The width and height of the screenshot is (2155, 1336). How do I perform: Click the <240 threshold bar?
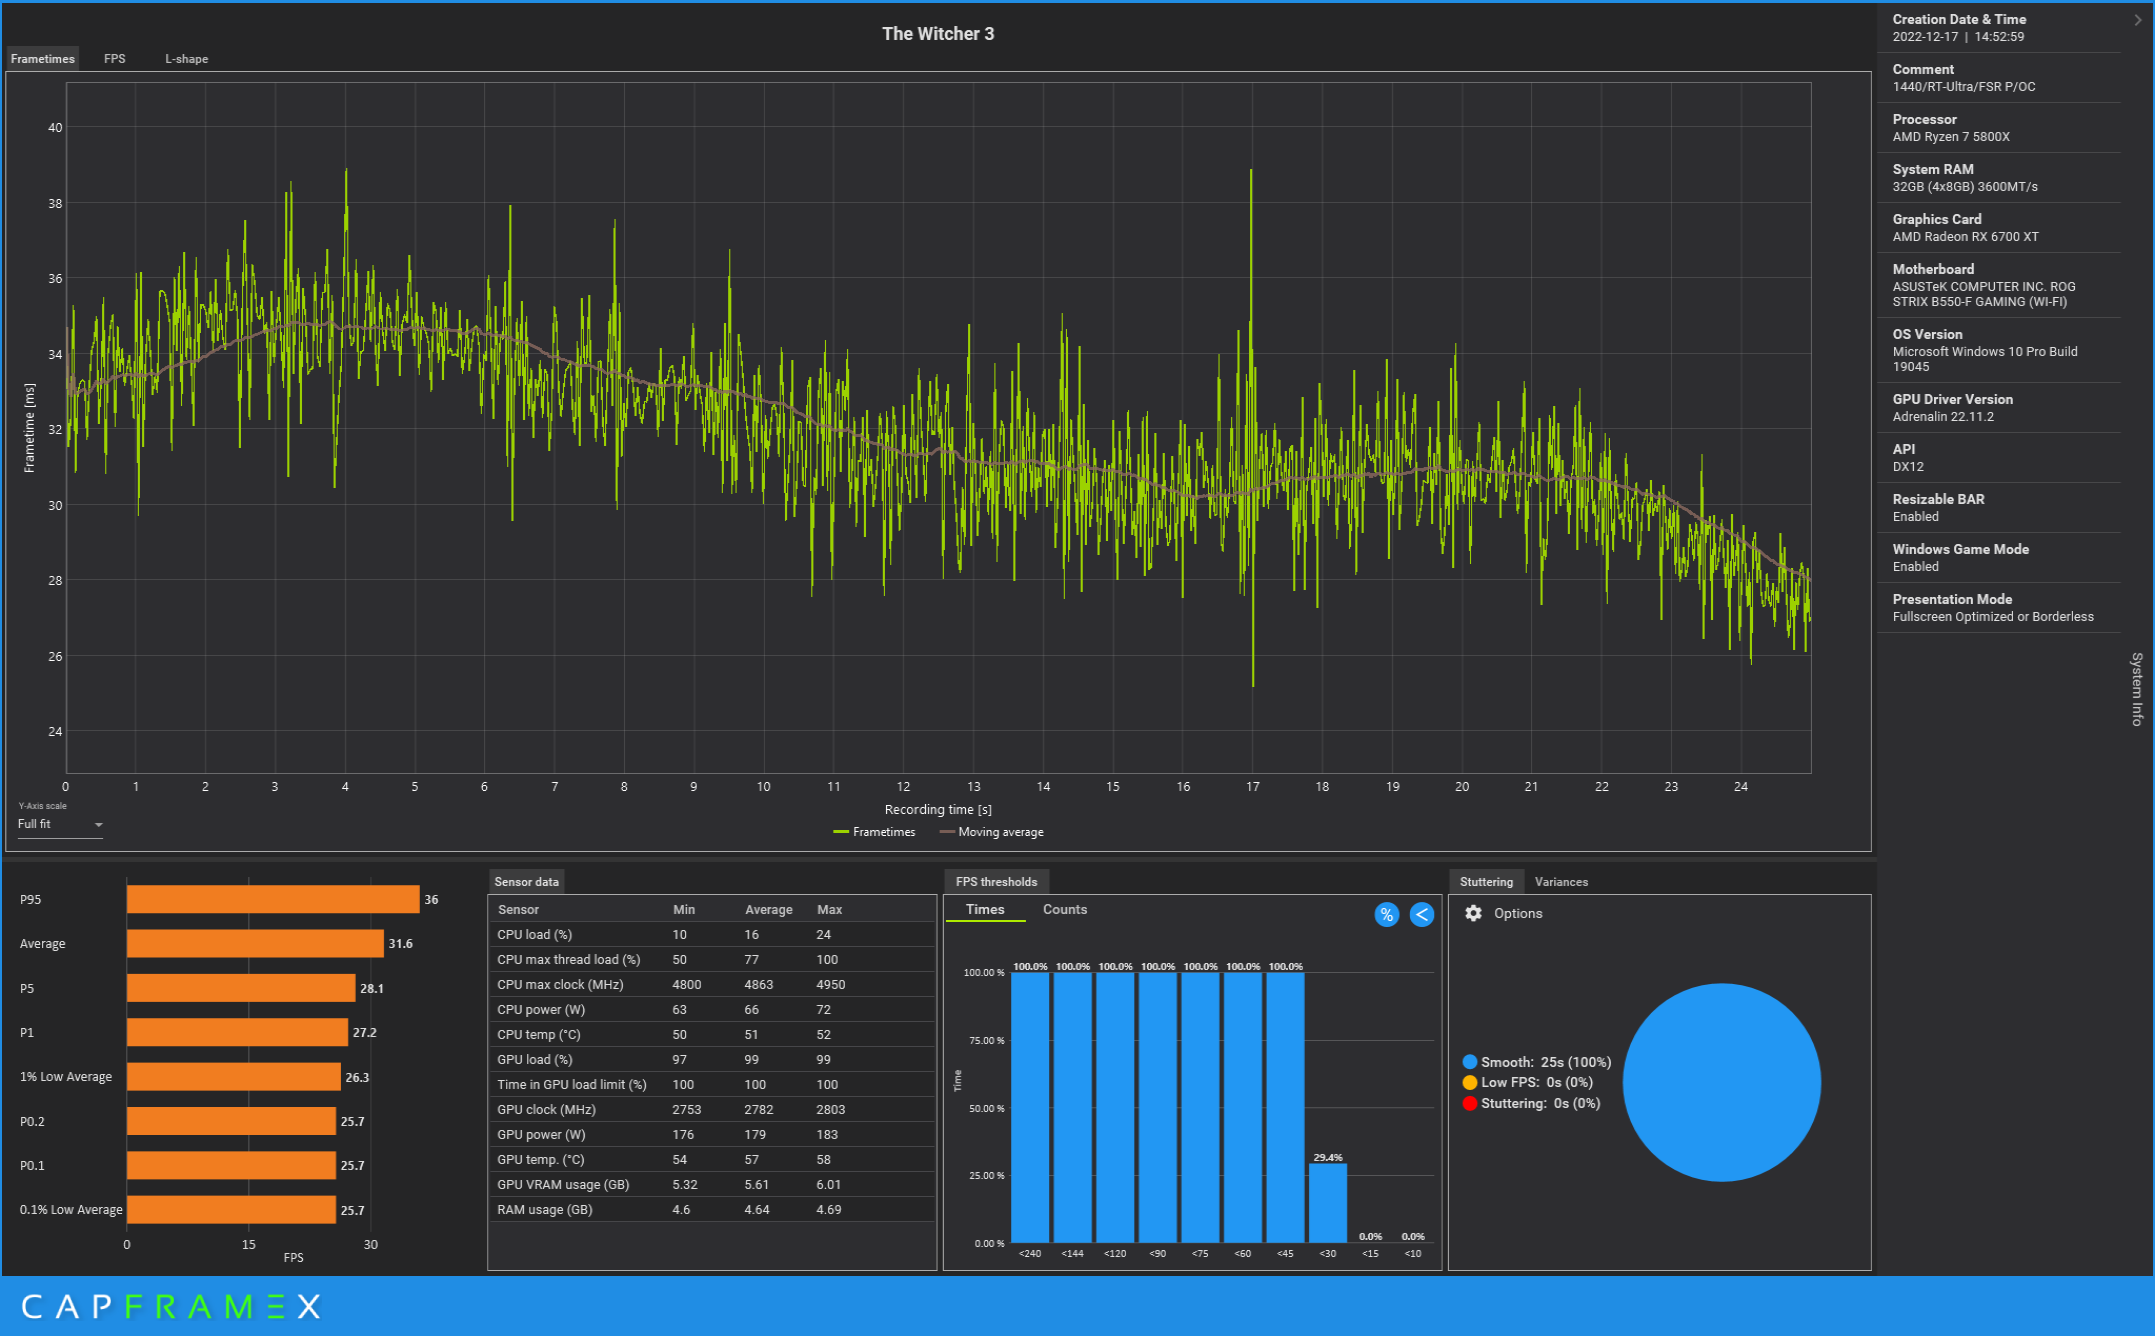[1030, 1107]
